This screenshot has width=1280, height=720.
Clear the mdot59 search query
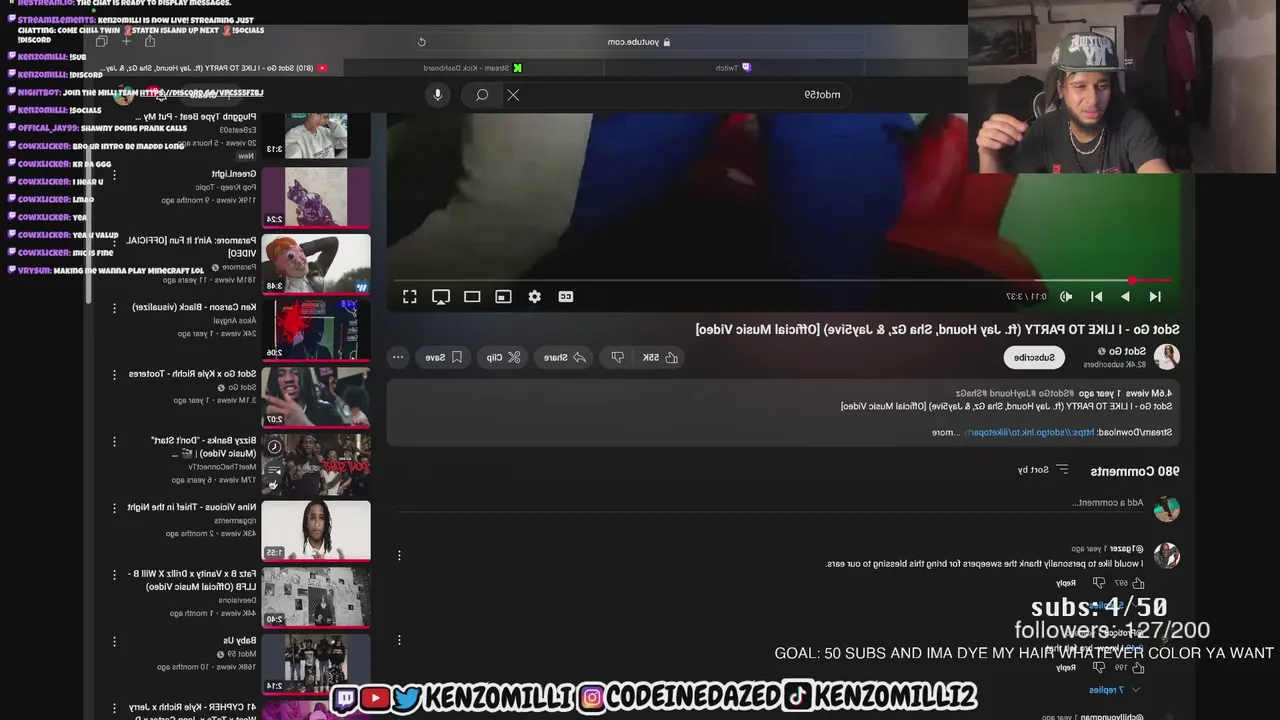click(x=513, y=95)
